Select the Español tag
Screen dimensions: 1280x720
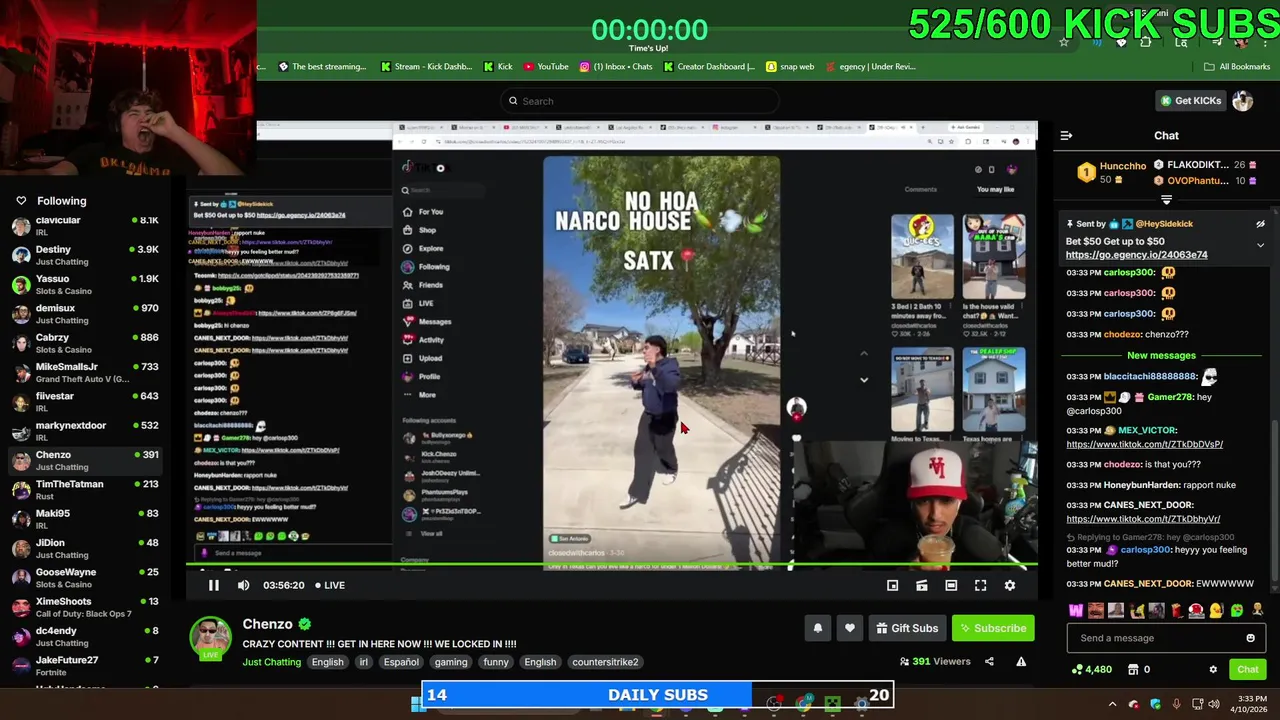401,662
